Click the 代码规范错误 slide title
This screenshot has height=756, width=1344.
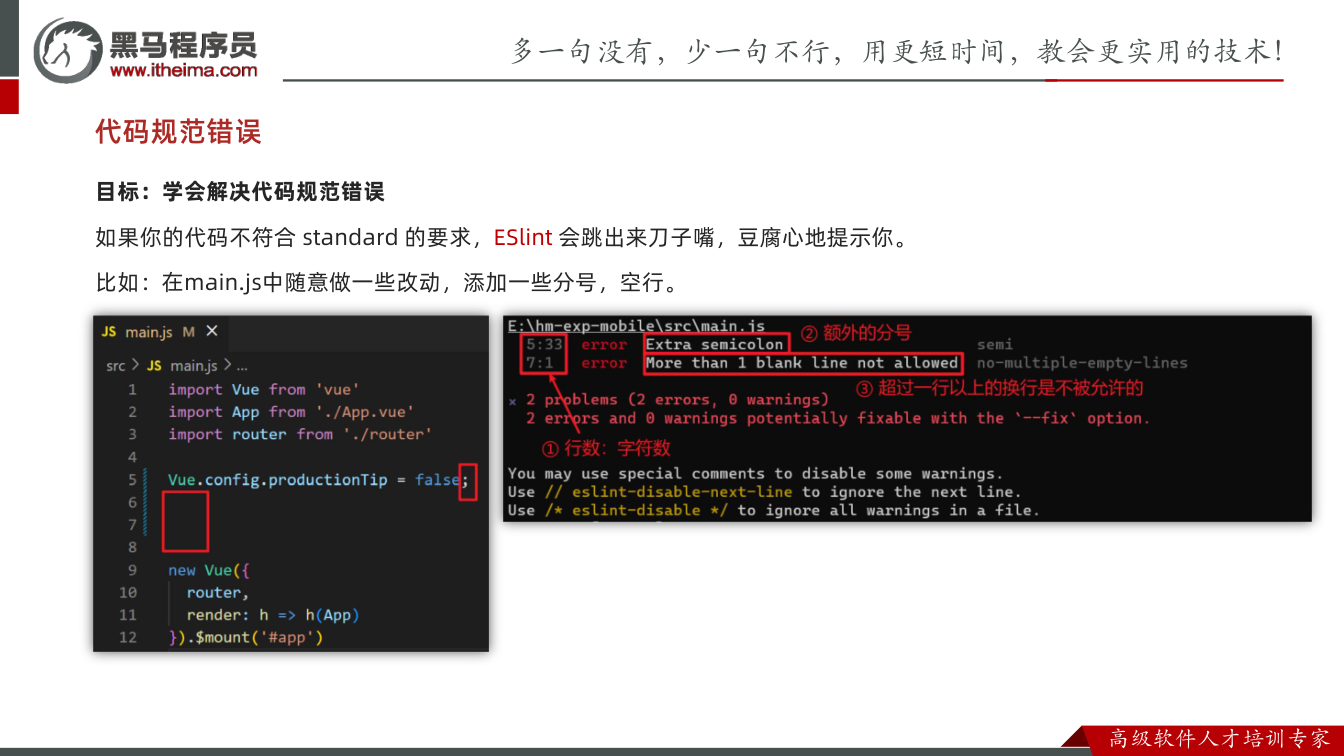click(x=178, y=131)
